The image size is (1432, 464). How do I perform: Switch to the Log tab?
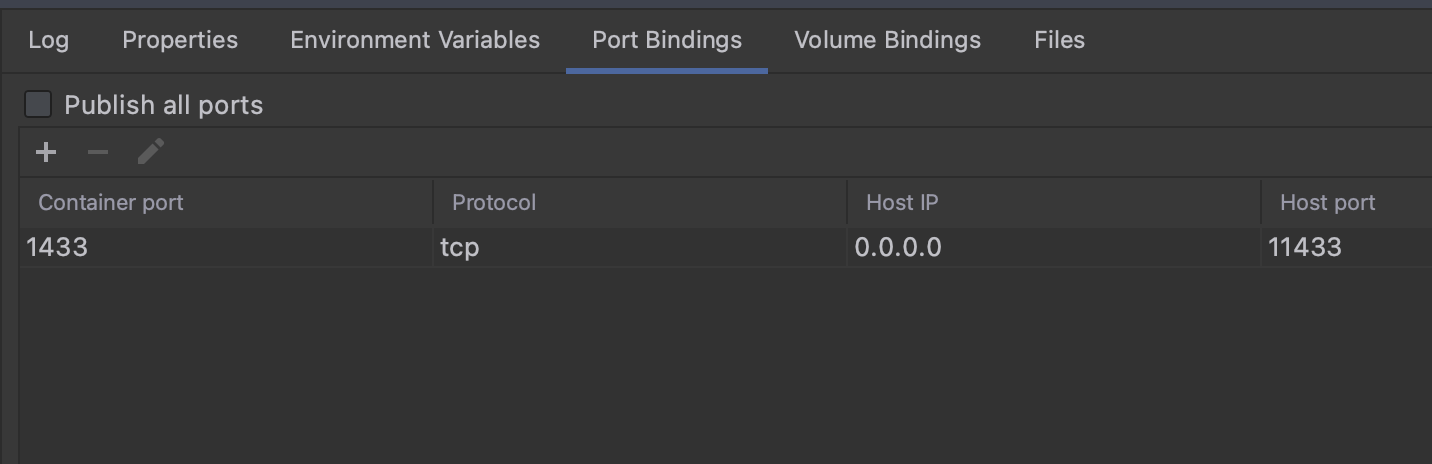pyautogui.click(x=48, y=40)
